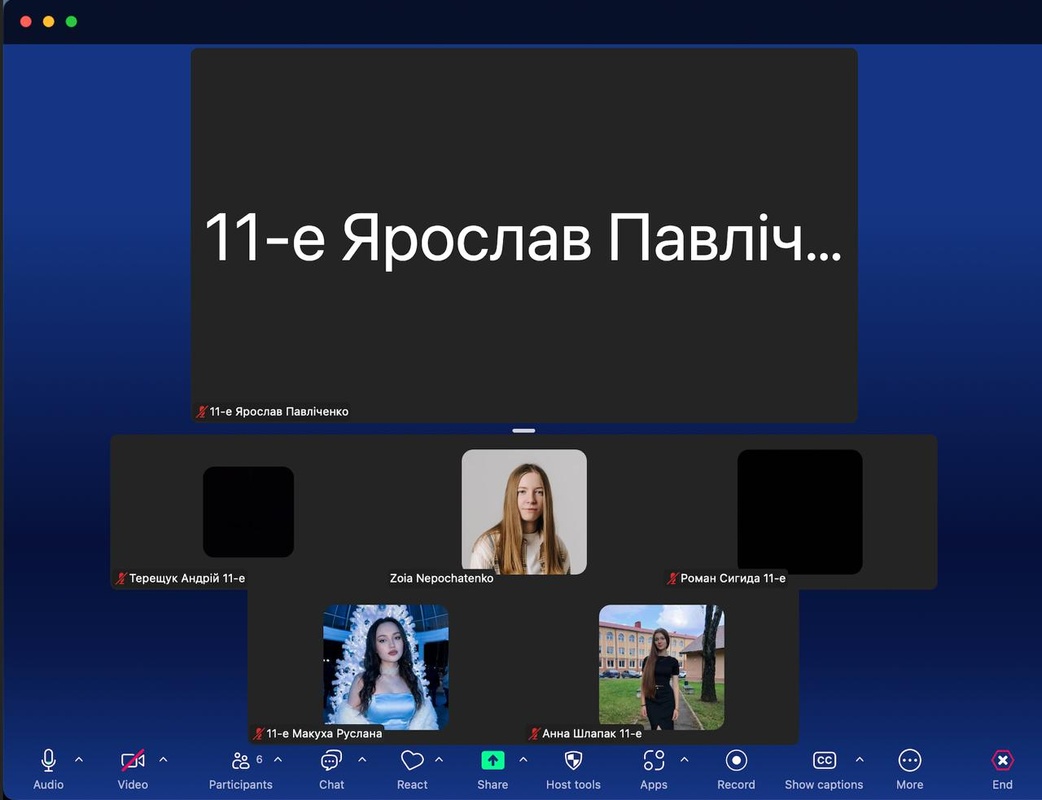Viewport: 1042px width, 800px height.
Task: Click the React heart icon
Action: tap(412, 762)
